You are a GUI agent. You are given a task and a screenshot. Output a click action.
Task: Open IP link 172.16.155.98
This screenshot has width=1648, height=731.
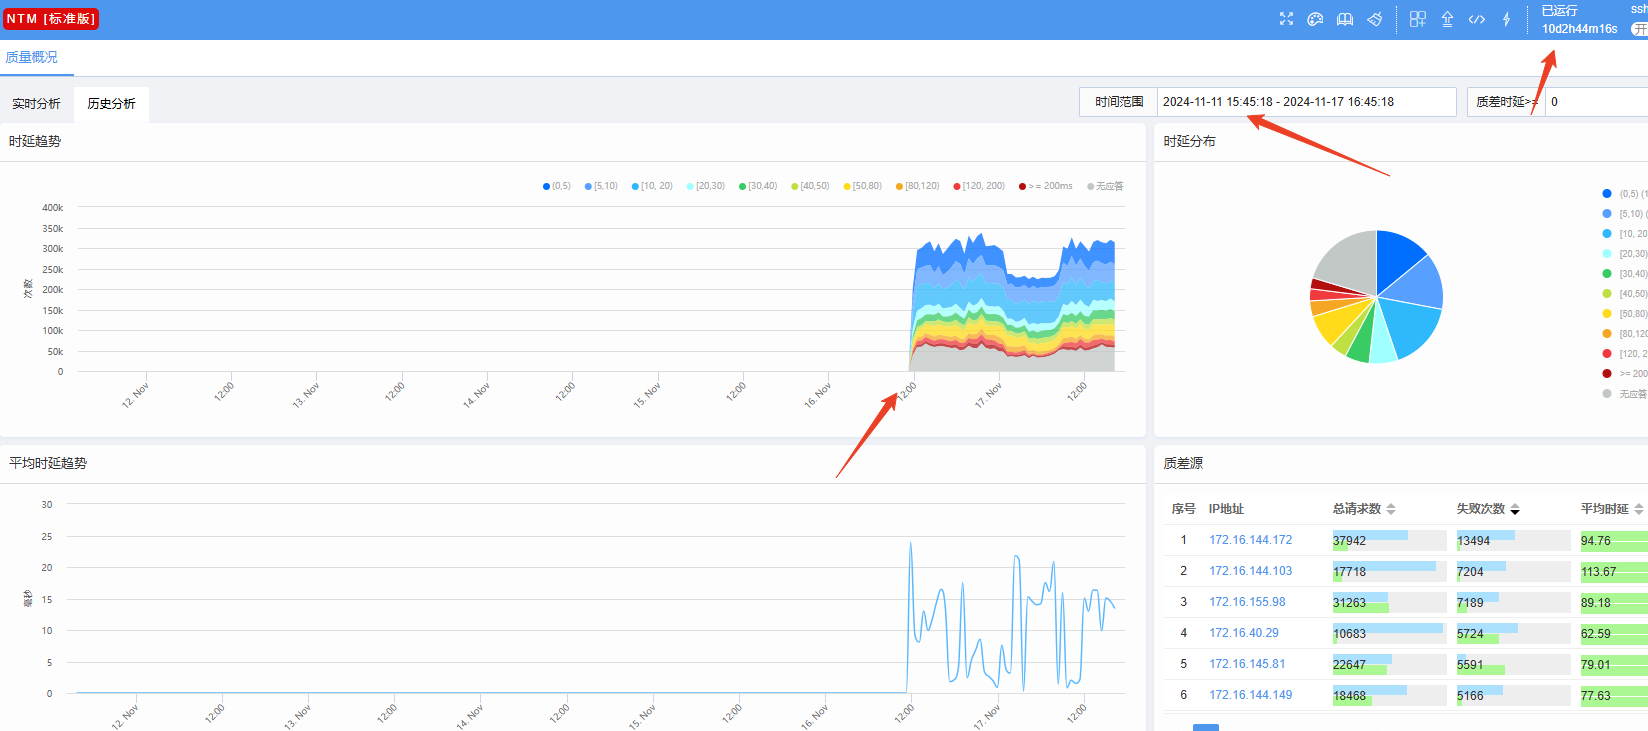[1247, 602]
